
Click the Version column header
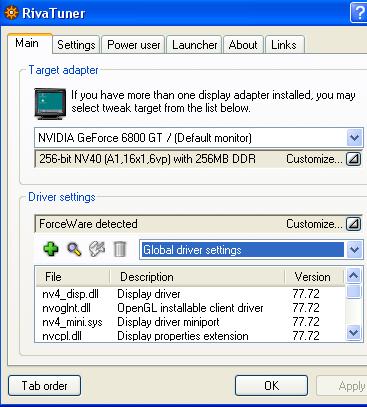[315, 277]
